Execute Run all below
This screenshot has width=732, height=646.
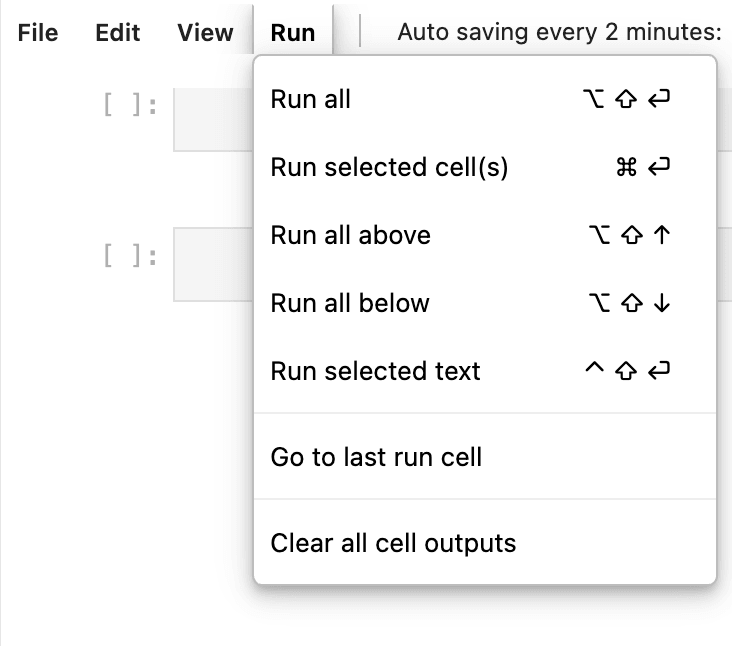(349, 303)
